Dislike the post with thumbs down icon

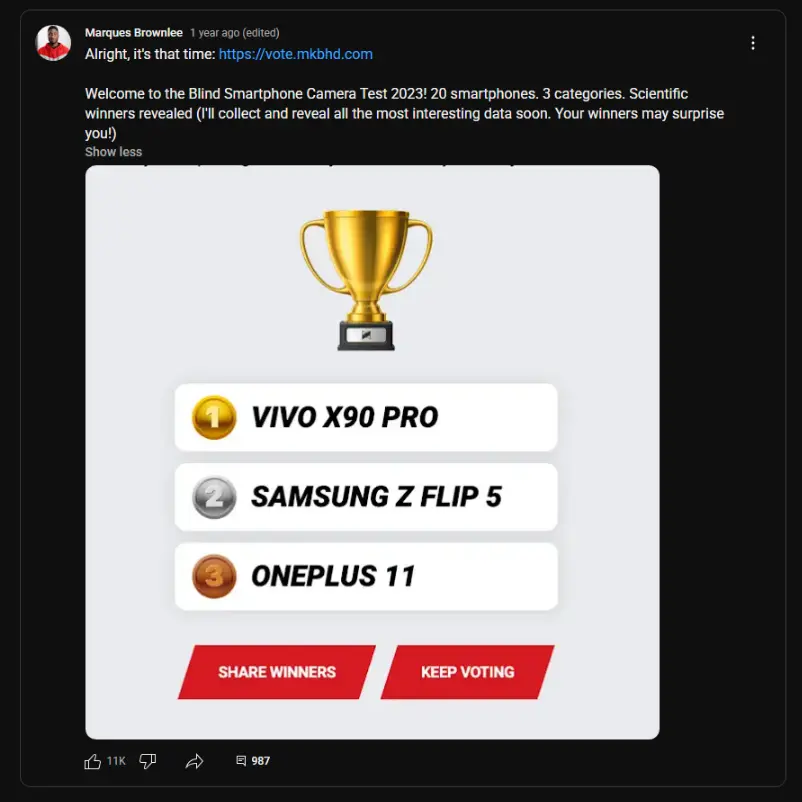[147, 761]
